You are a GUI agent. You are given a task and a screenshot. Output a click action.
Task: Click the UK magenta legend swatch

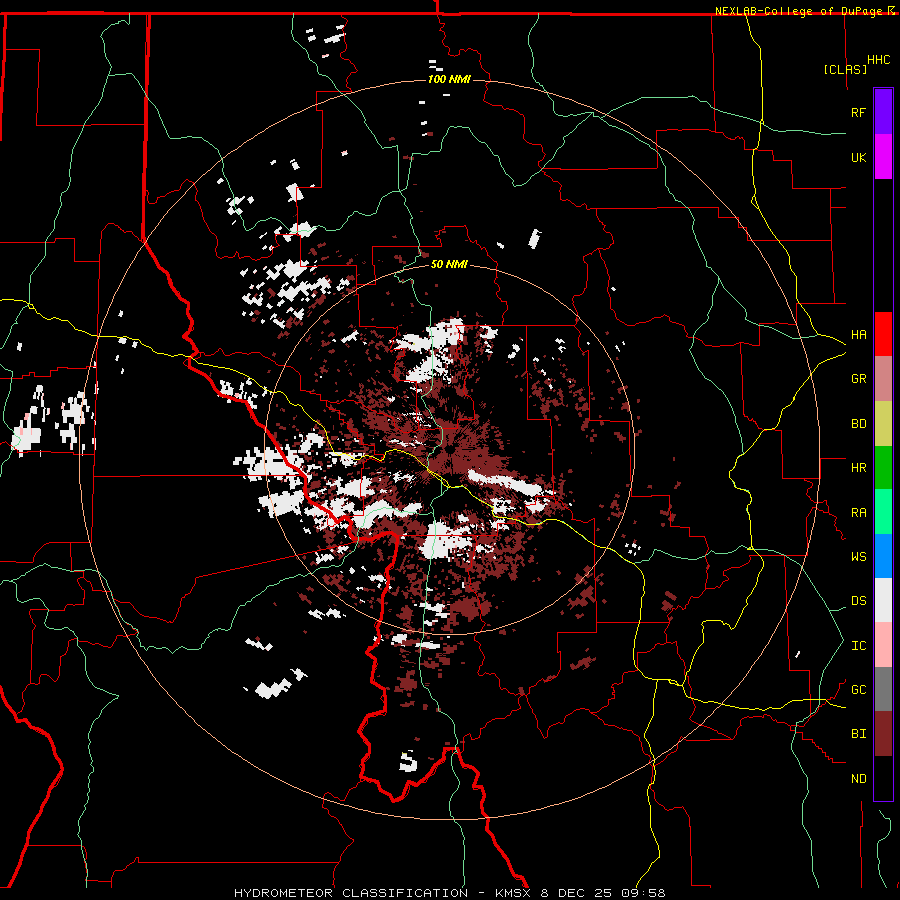pos(883,157)
